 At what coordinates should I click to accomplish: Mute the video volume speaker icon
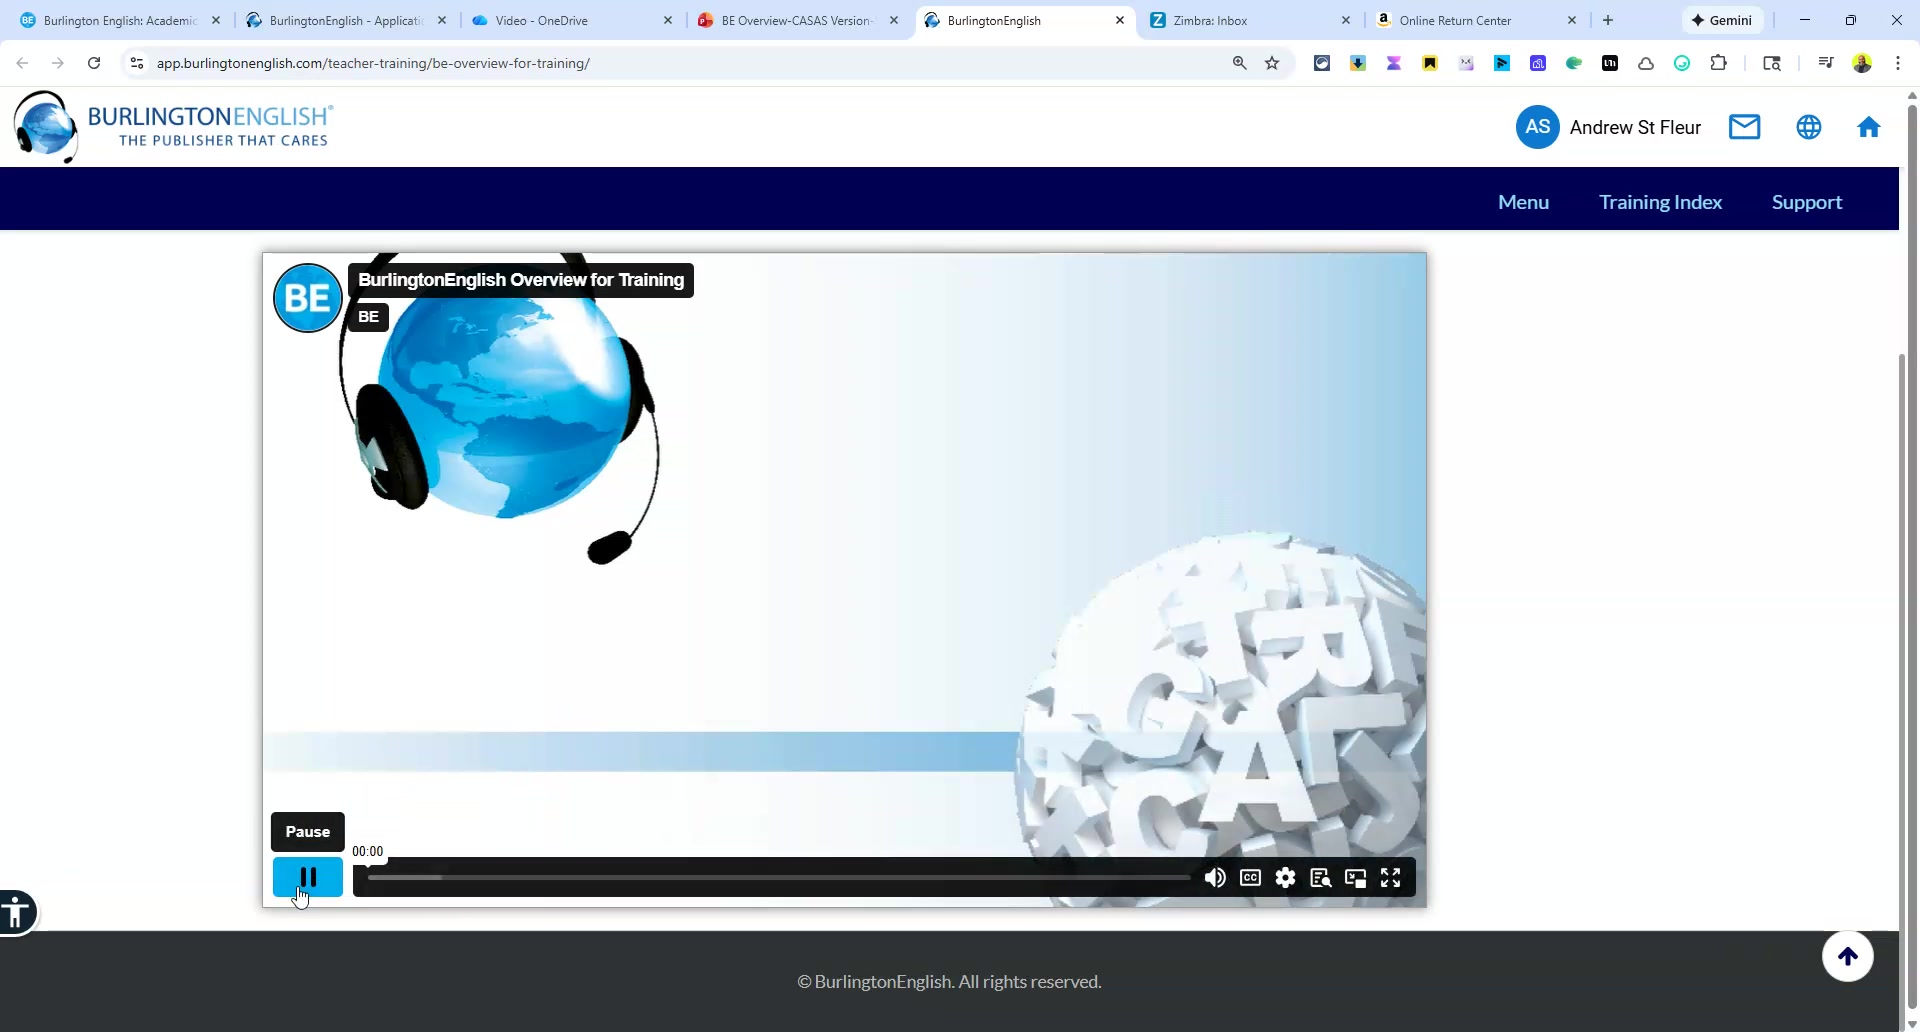[x=1215, y=878]
